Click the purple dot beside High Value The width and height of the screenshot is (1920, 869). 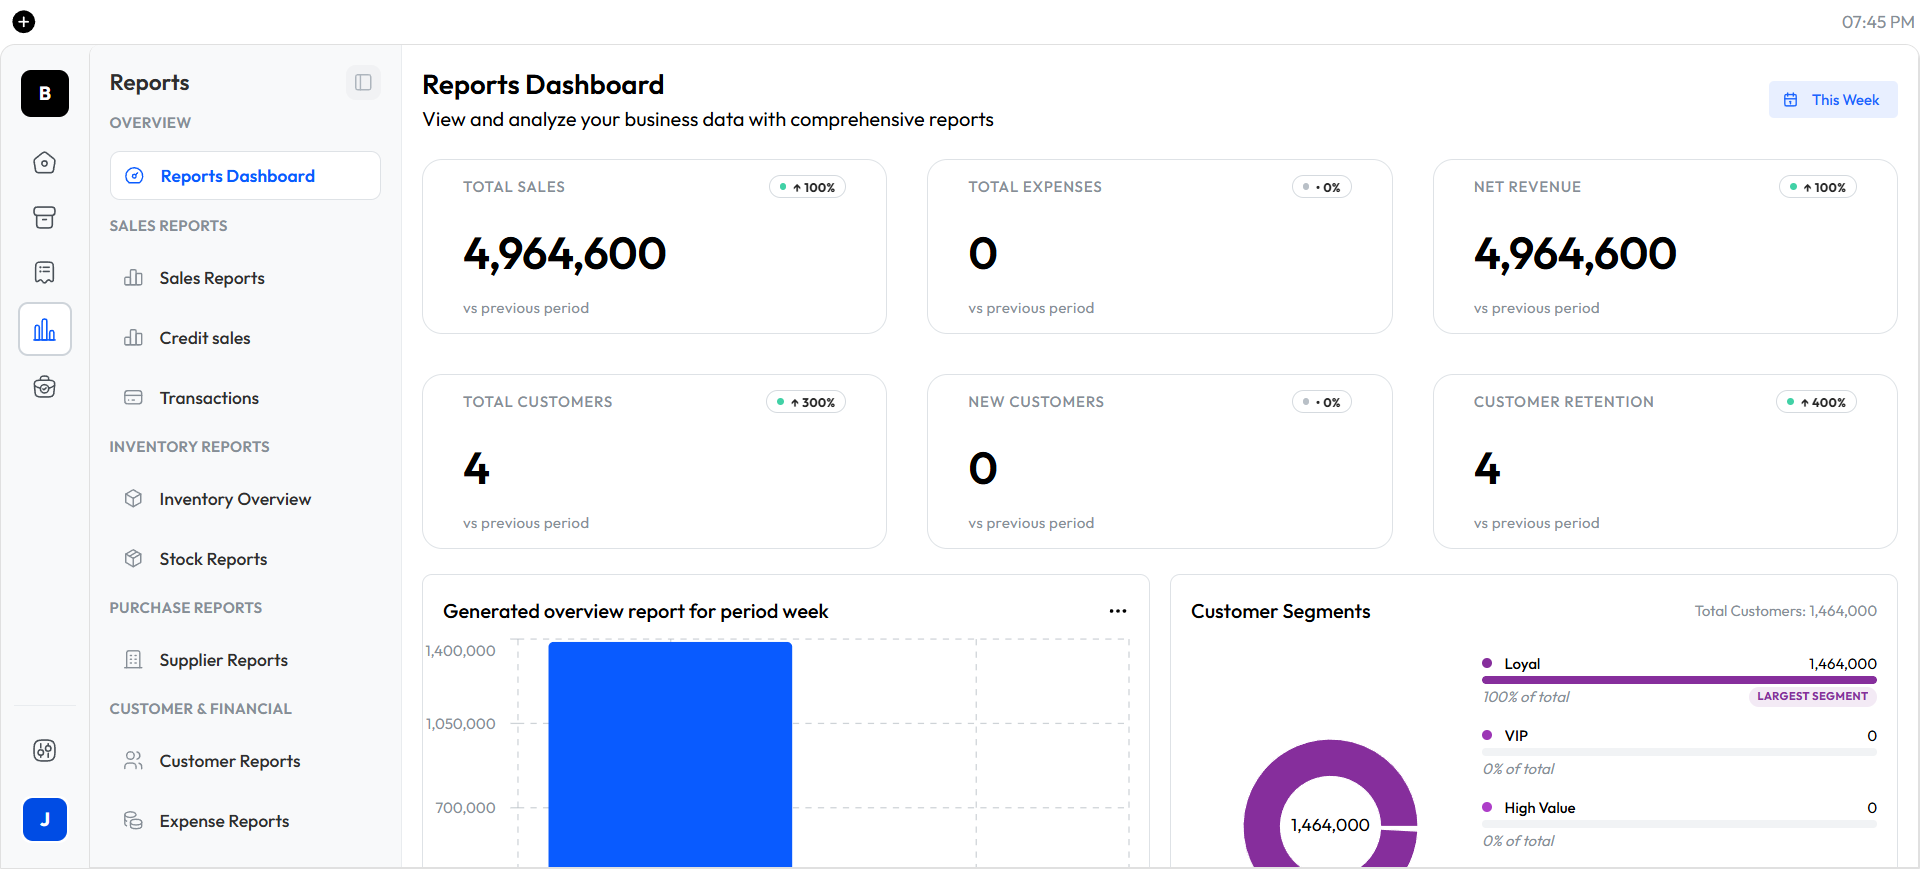pyautogui.click(x=1487, y=807)
